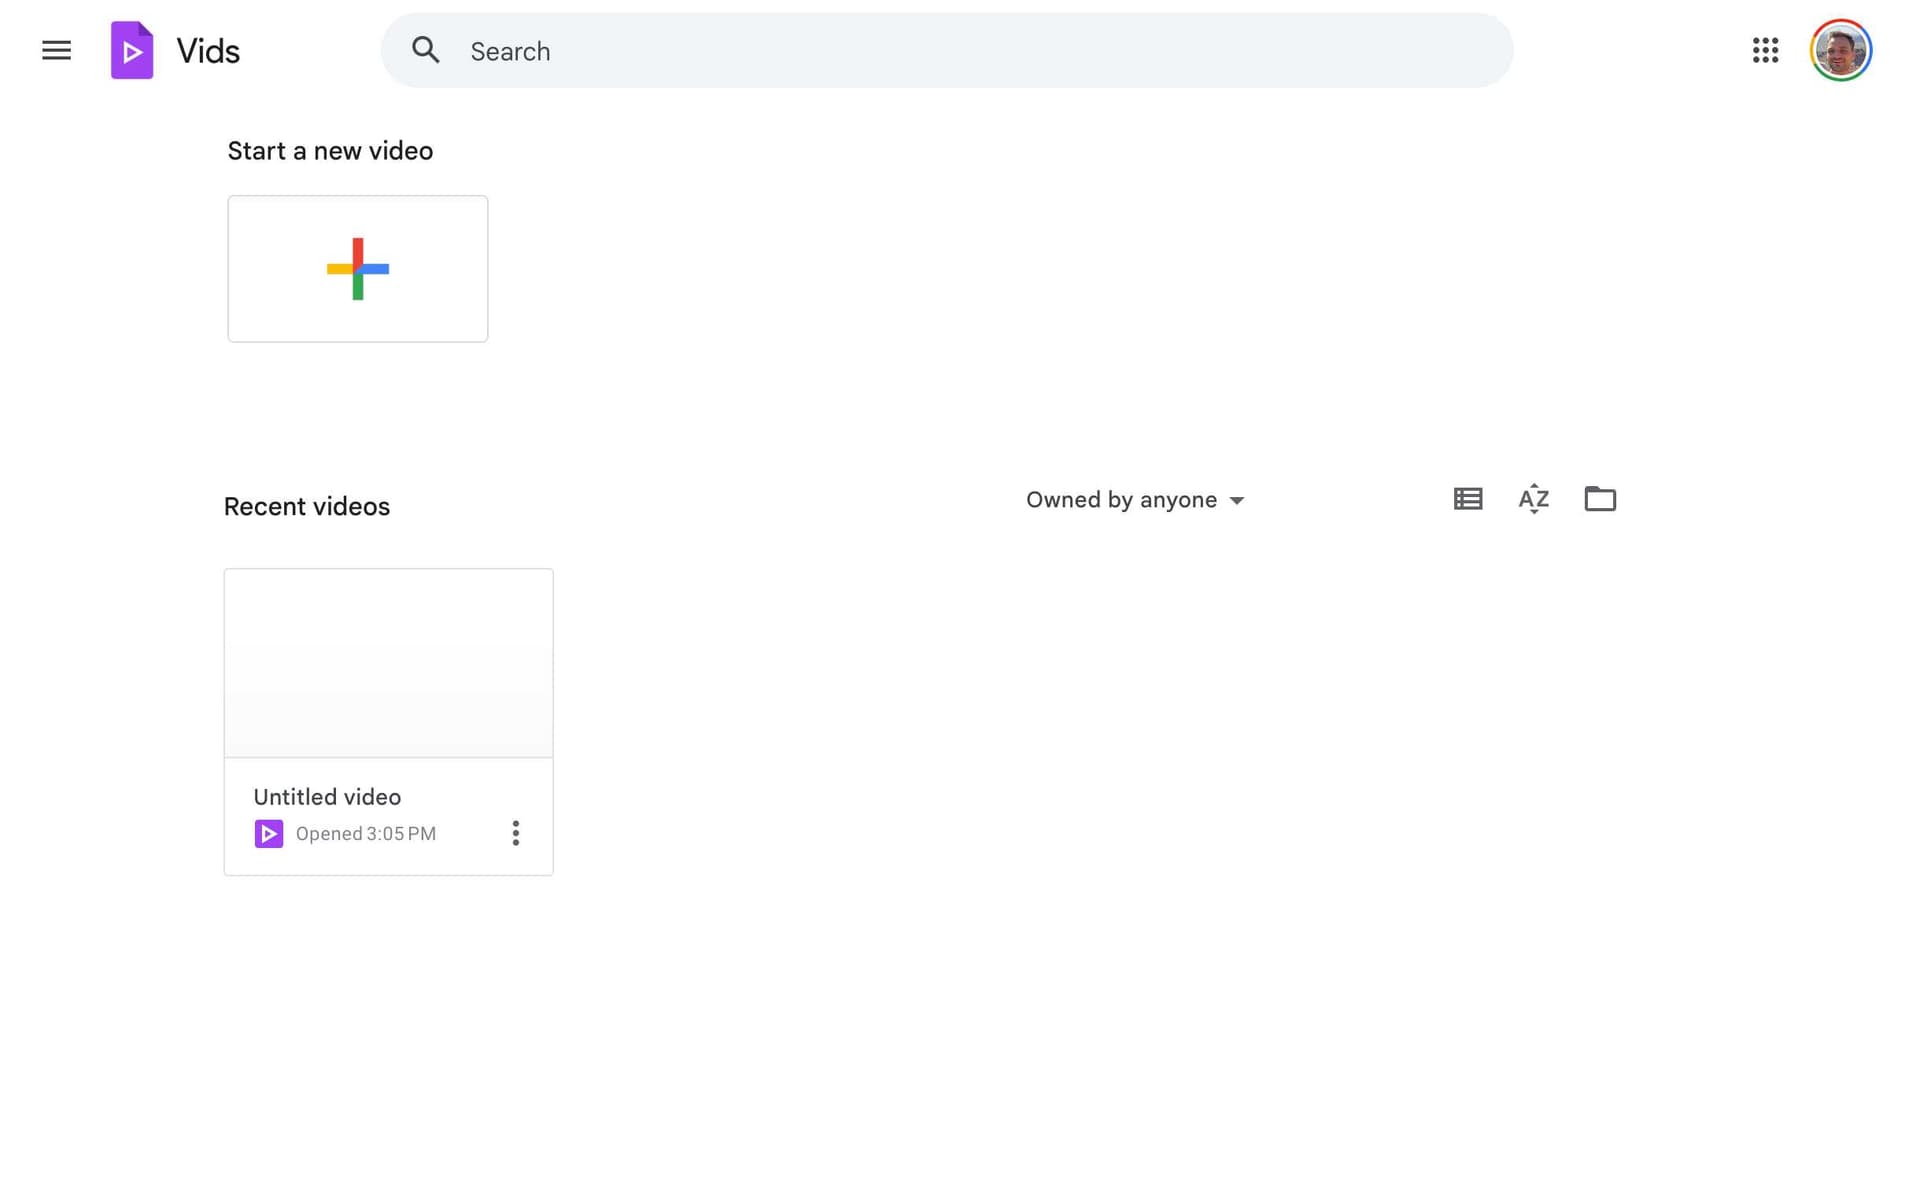
Task: Click the 'Opened 3:05 PM' label
Action: point(365,834)
